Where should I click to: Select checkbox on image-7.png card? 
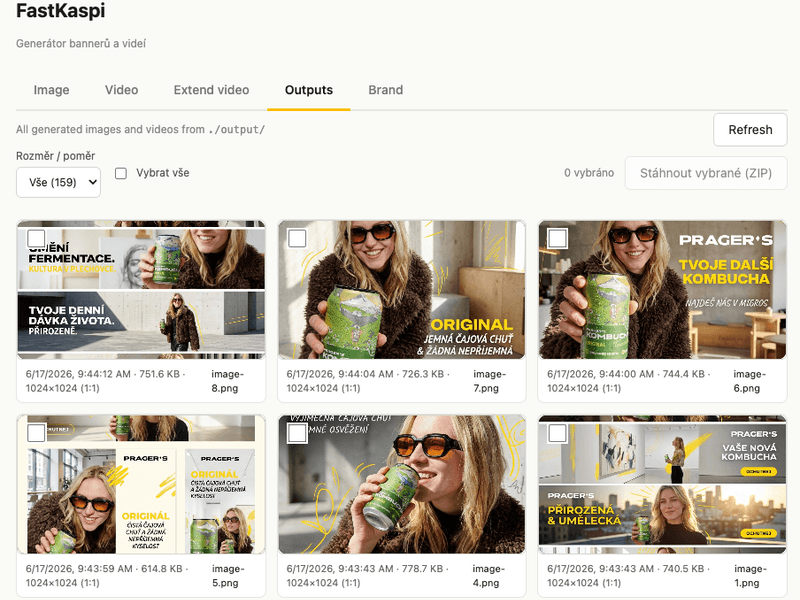[297, 238]
